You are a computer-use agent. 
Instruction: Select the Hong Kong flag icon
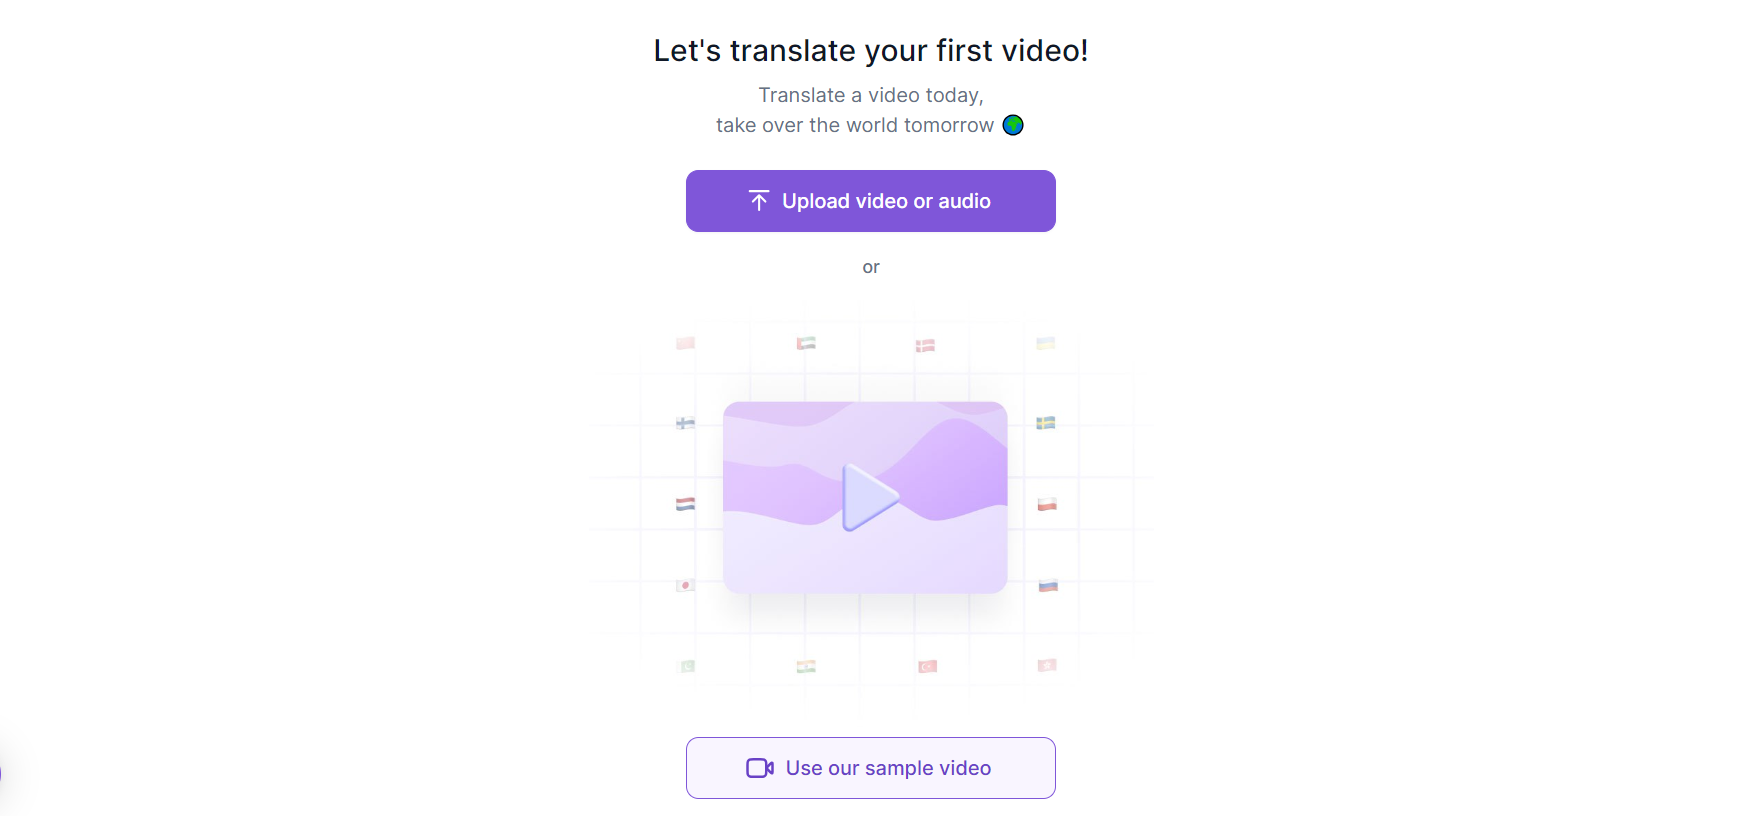click(1047, 665)
